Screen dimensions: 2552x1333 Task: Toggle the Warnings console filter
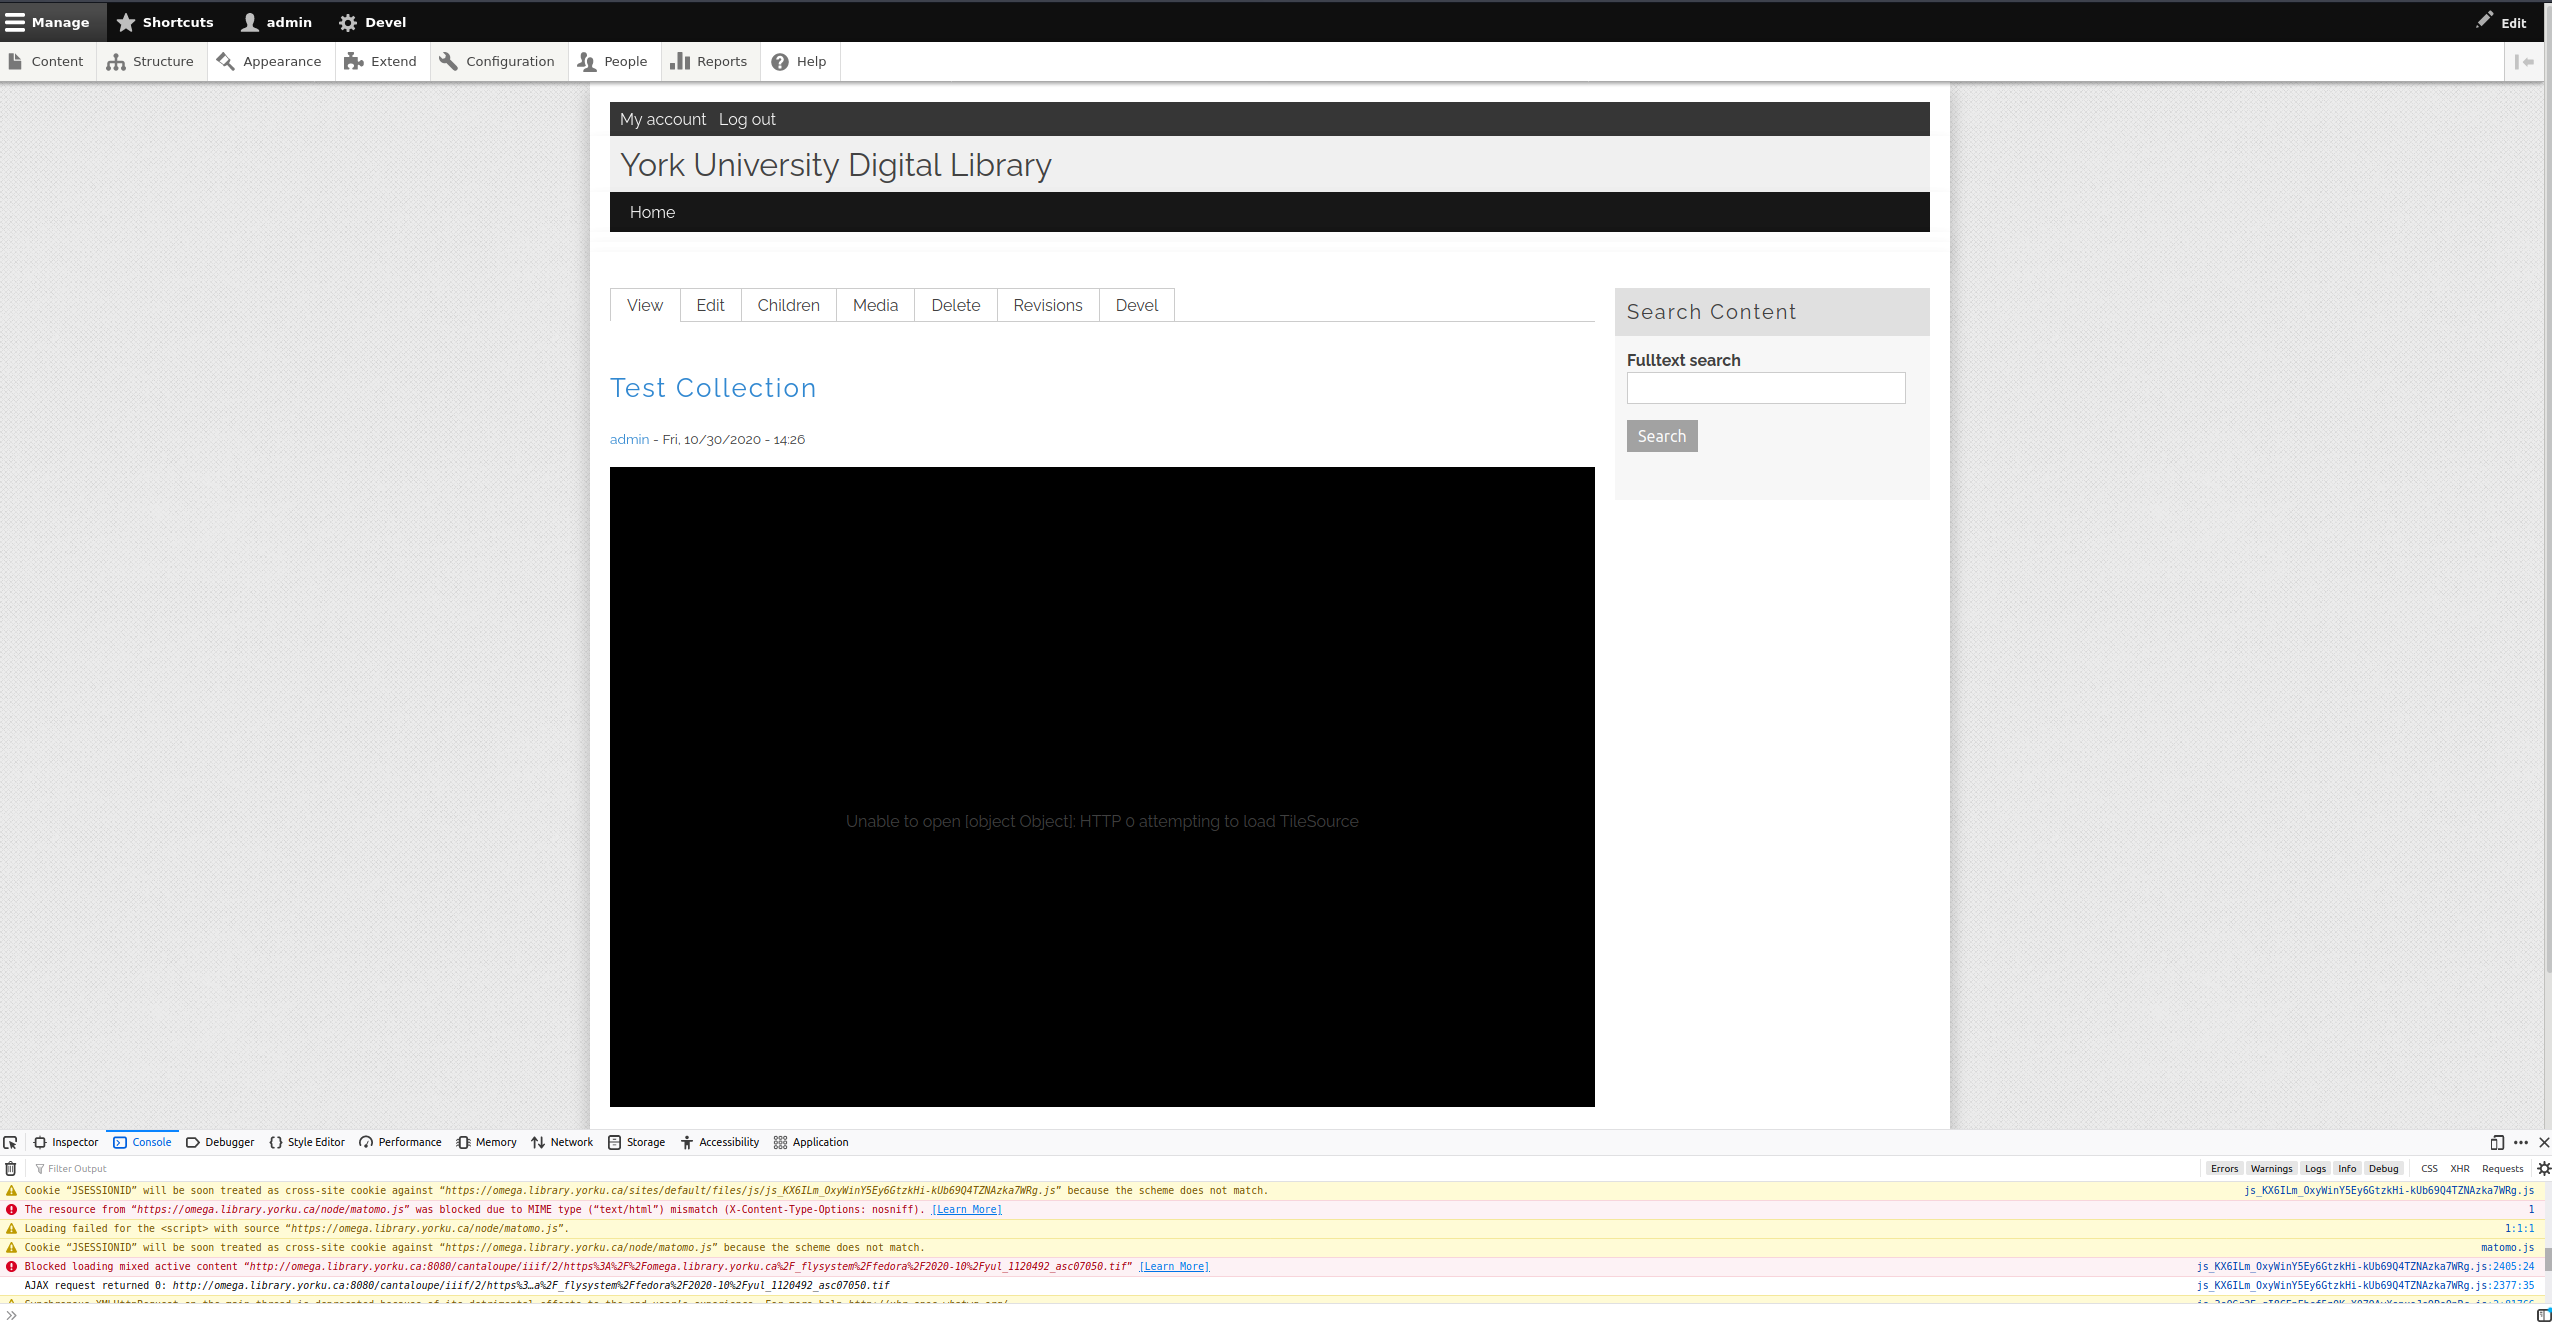2270,1168
